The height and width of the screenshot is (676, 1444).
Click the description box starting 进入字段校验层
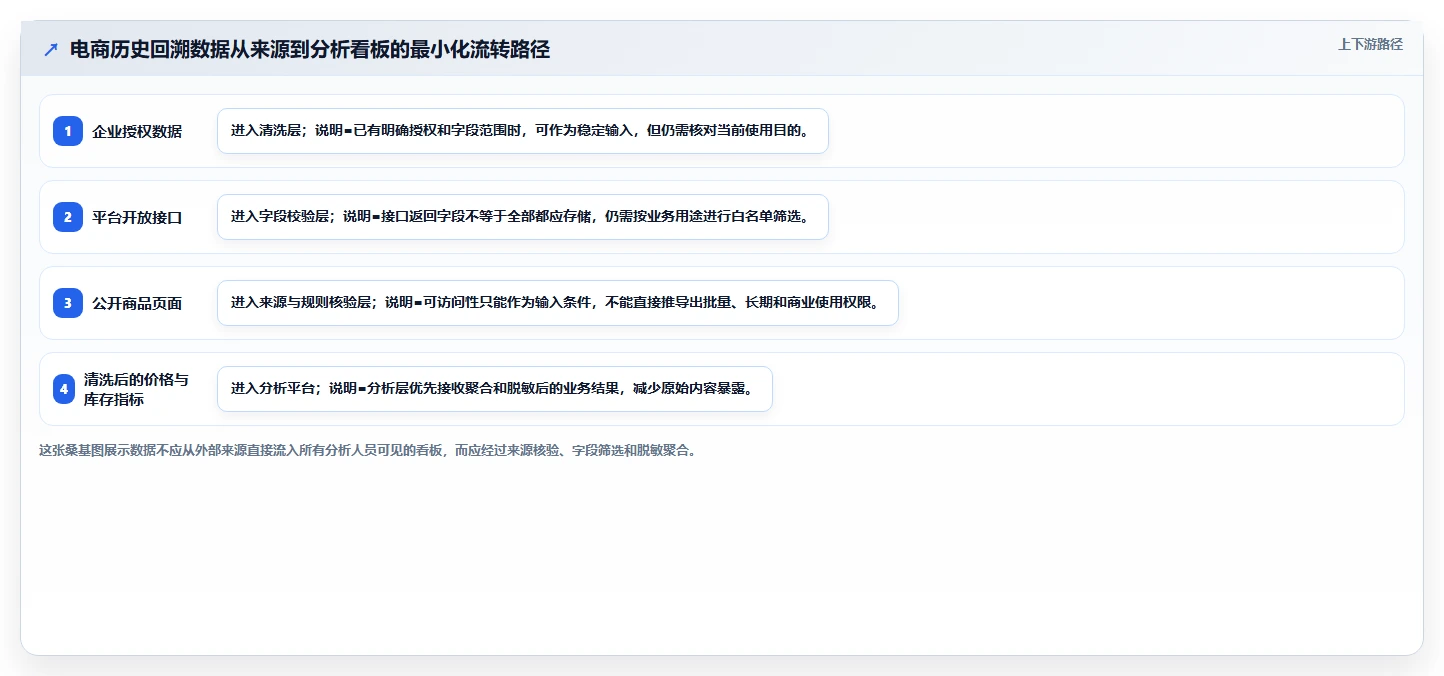pyautogui.click(x=523, y=217)
